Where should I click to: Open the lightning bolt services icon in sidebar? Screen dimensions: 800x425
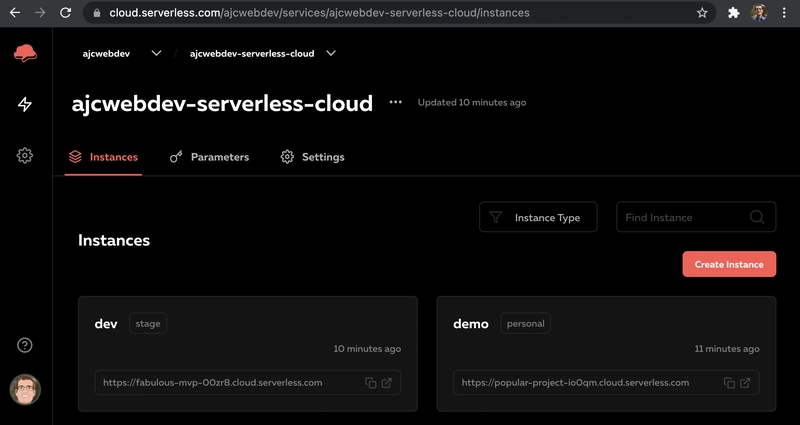coord(24,105)
